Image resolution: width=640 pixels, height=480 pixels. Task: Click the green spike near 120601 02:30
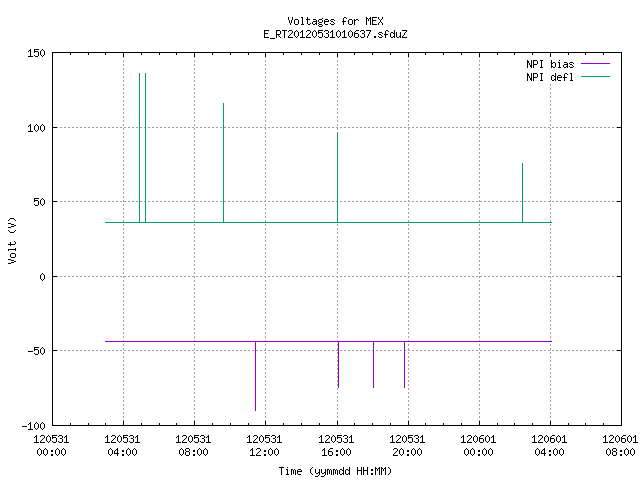(522, 193)
